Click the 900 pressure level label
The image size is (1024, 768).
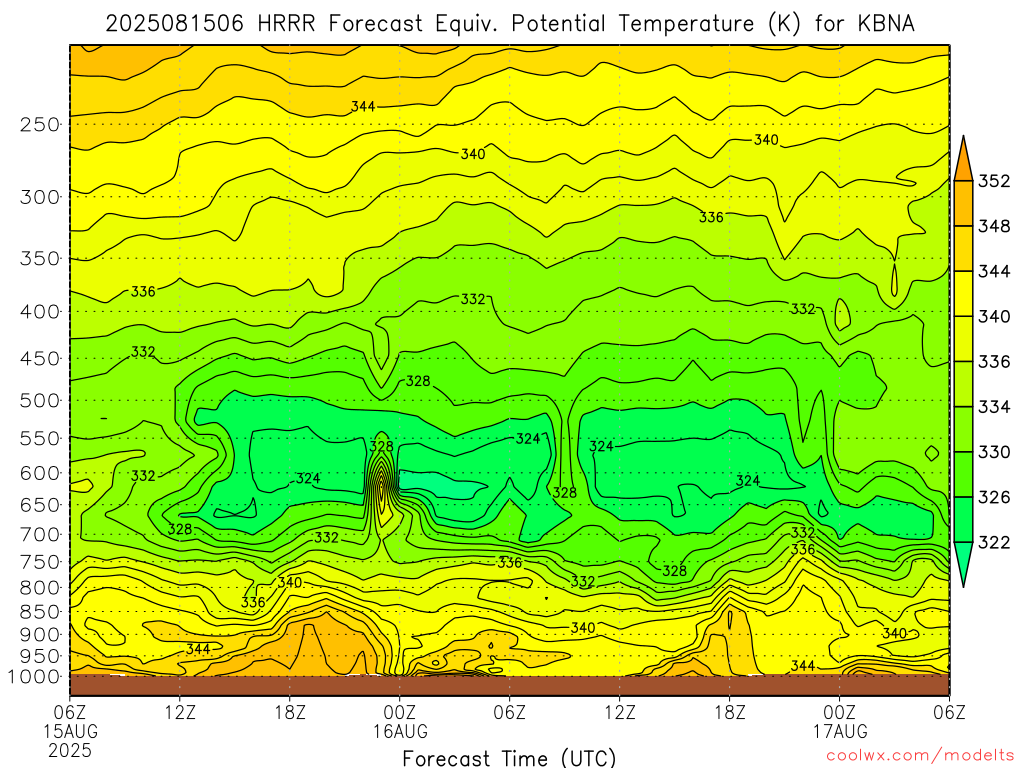tap(40, 634)
